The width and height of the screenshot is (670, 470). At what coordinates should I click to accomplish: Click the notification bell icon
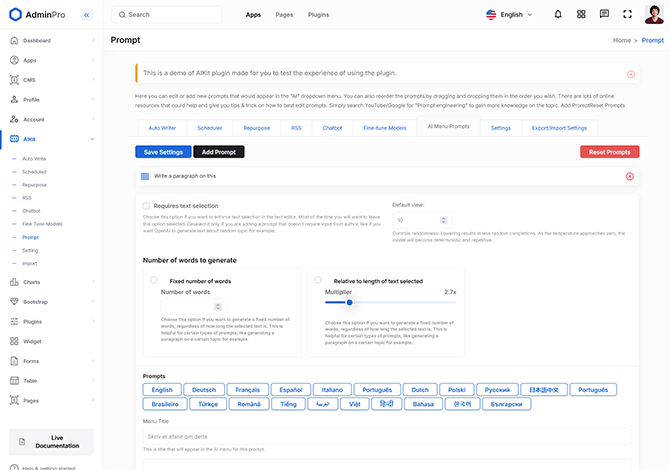(557, 15)
